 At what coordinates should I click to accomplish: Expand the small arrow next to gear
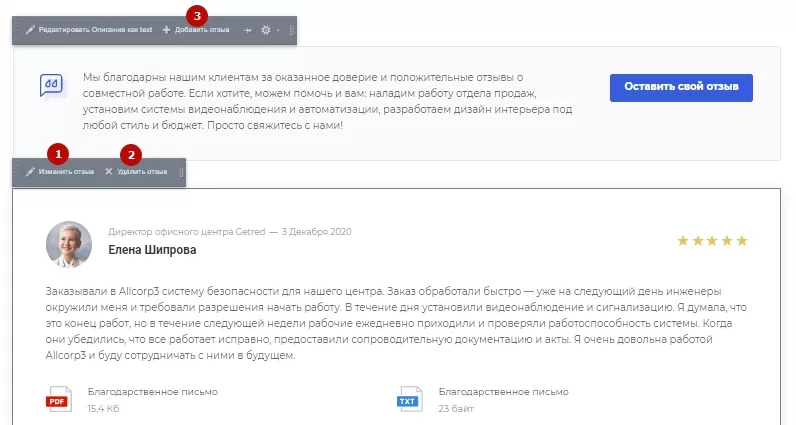[278, 30]
